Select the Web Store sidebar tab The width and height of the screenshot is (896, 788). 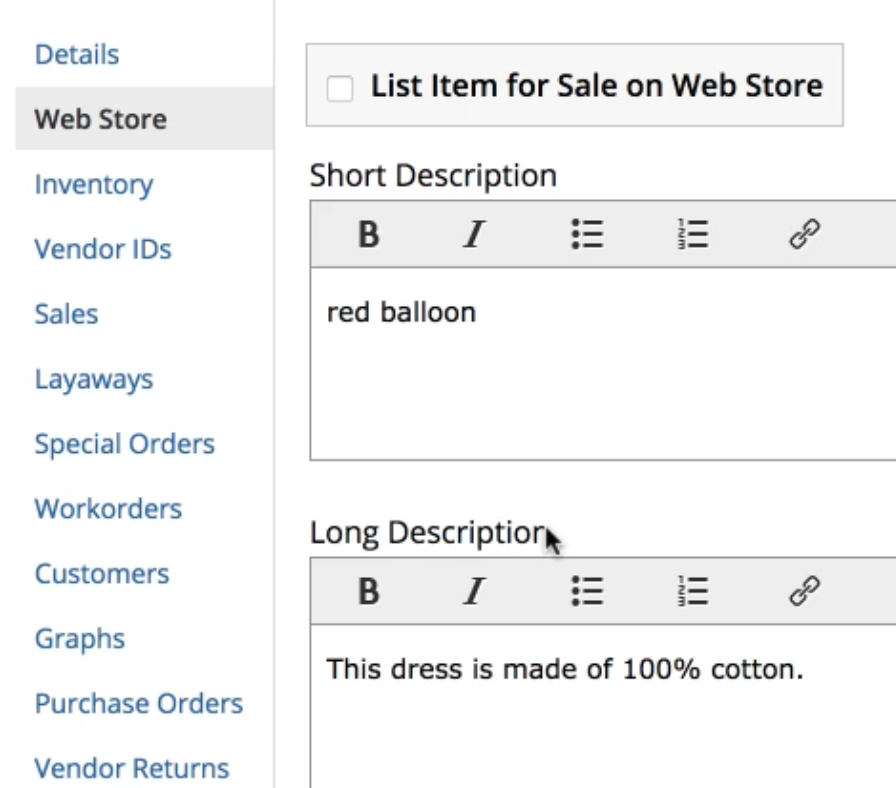tap(101, 119)
